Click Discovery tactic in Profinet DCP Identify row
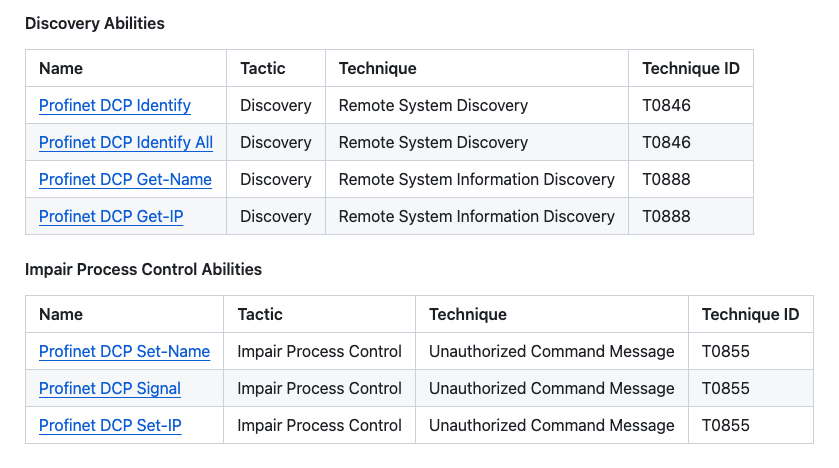Screen dimensions: 839x468 point(276,105)
